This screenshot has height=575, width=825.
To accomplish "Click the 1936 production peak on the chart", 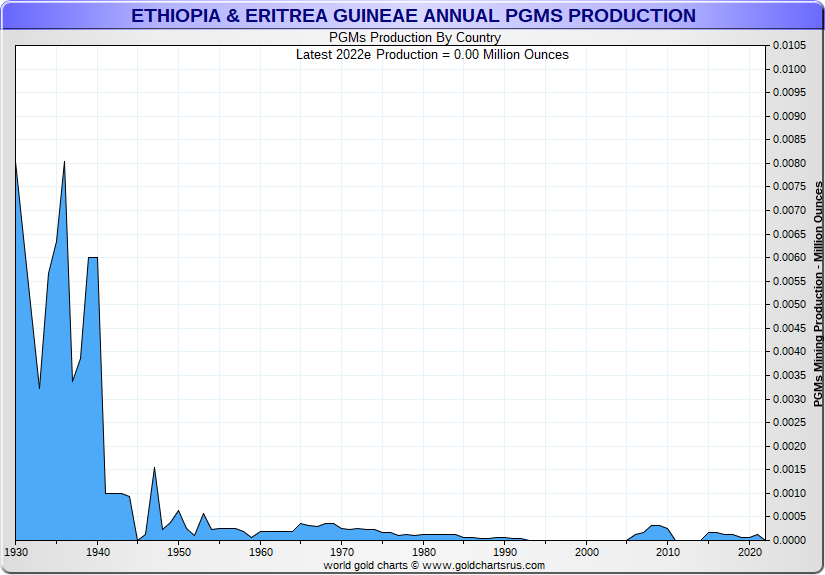I will (64, 162).
